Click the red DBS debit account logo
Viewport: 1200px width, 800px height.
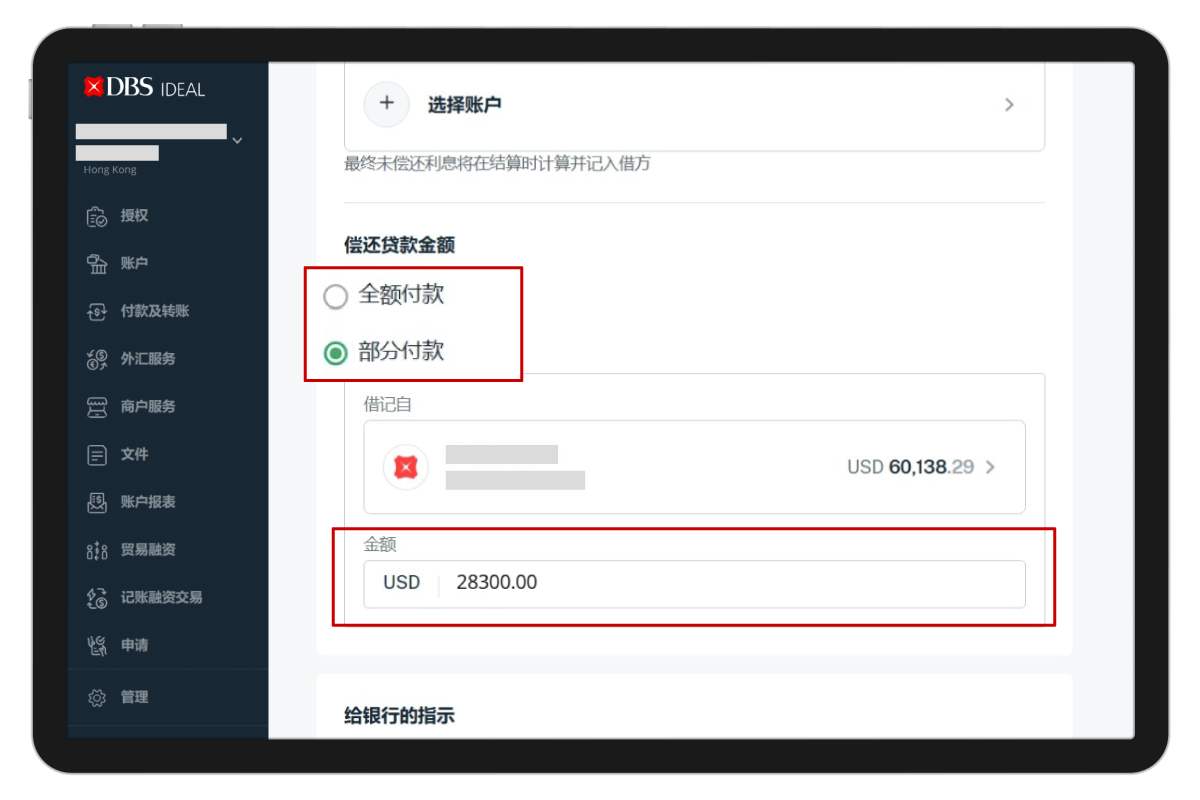pos(406,467)
